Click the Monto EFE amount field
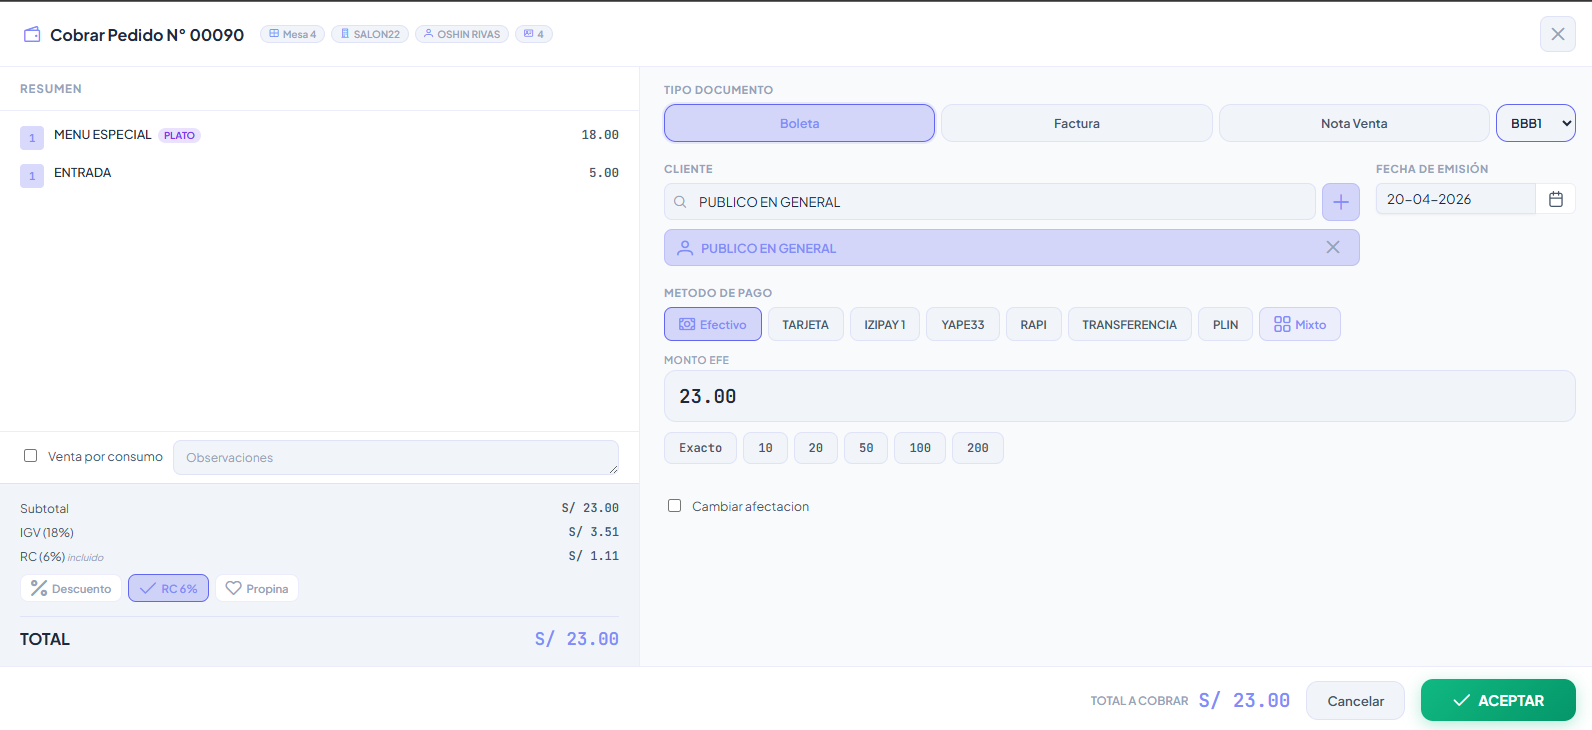Viewport: 1592px width, 730px height. pyautogui.click(x=1120, y=396)
